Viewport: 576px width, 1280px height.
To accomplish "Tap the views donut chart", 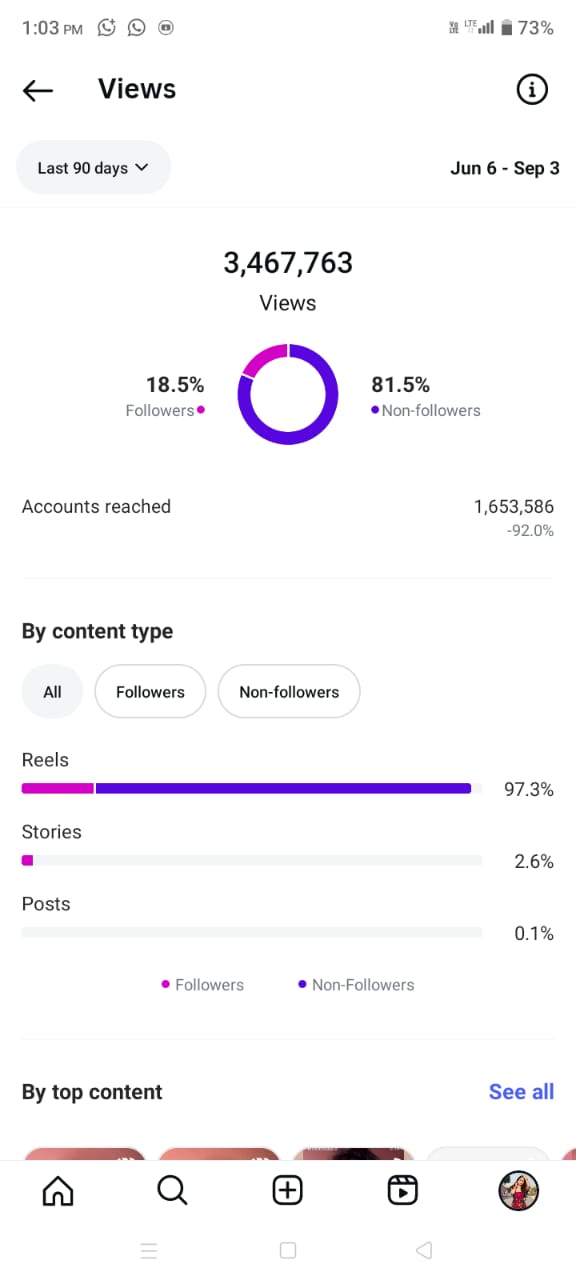I will coord(288,394).
